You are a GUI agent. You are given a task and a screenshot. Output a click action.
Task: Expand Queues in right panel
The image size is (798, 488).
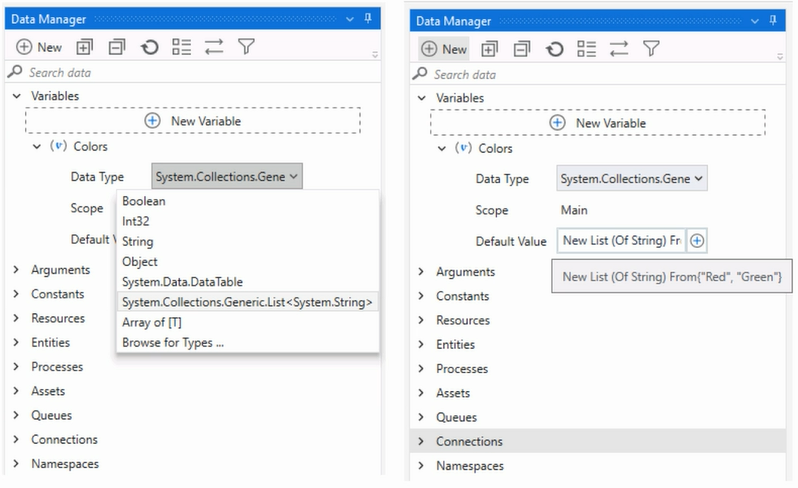pos(421,417)
